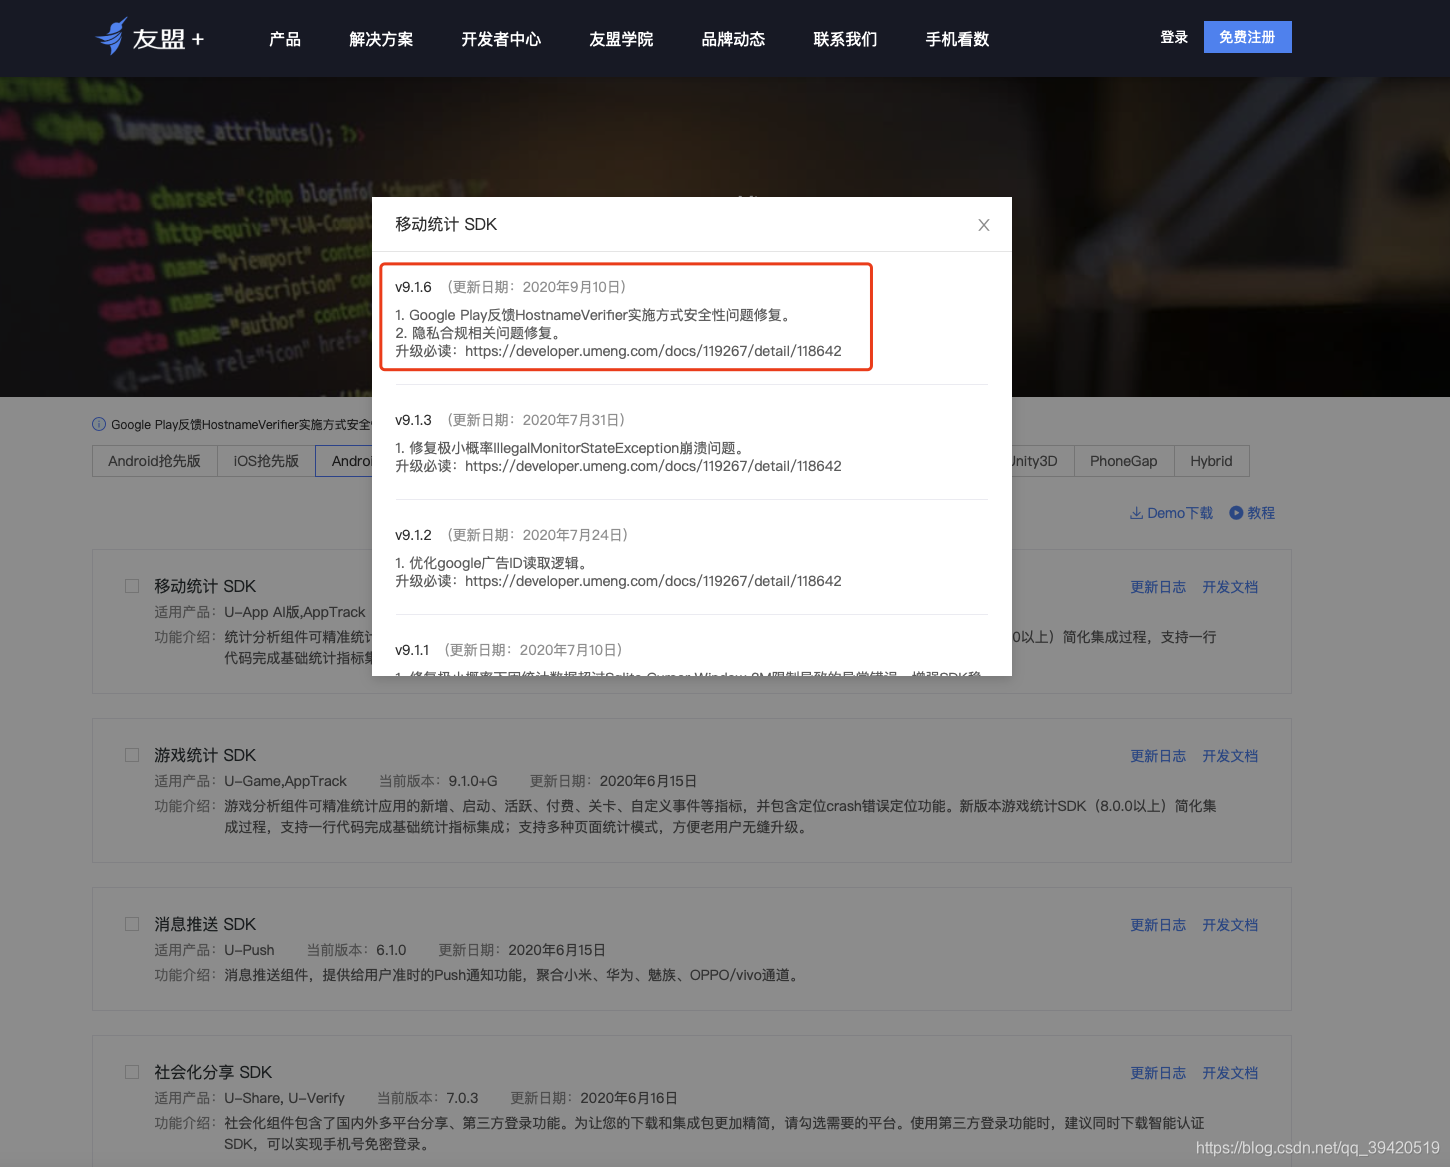The height and width of the screenshot is (1167, 1450).
Task: Open 更新日志 for 消息推送 SDK
Action: 1158,925
